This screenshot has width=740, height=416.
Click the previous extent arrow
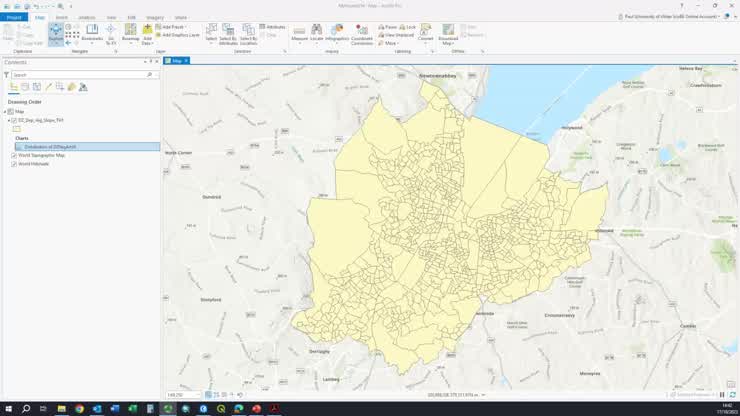point(68,43)
